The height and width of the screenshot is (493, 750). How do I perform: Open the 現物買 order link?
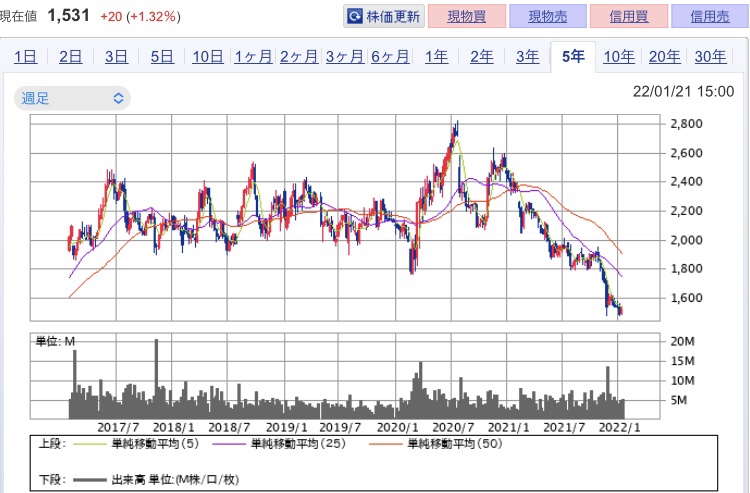(x=466, y=17)
